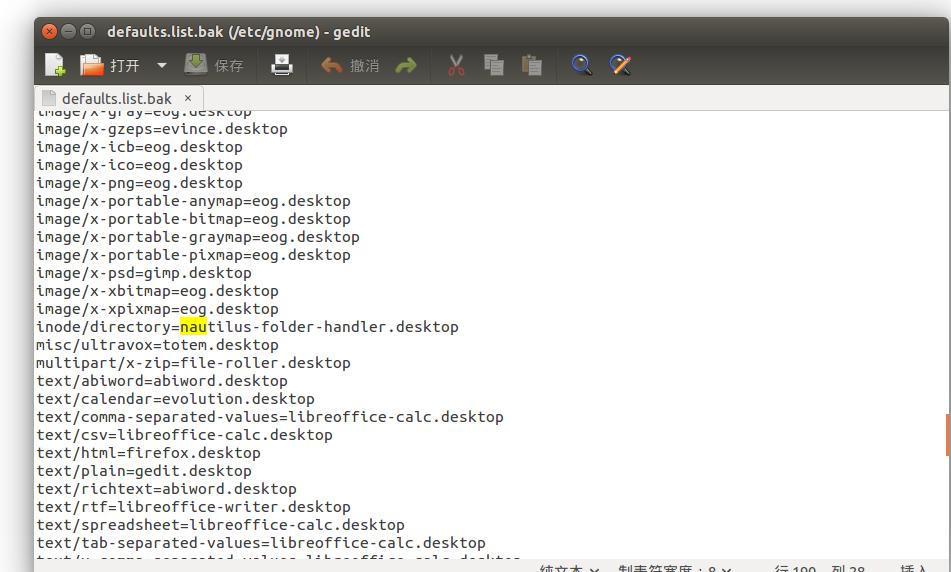Image resolution: width=951 pixels, height=572 pixels.
Task: Create a new document with the toolbar icon
Action: [55, 65]
